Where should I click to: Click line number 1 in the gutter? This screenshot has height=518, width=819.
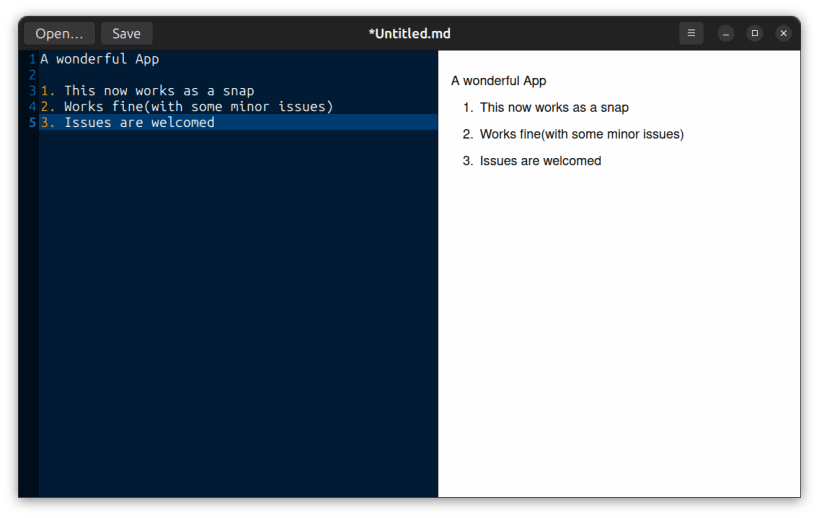(x=32, y=59)
